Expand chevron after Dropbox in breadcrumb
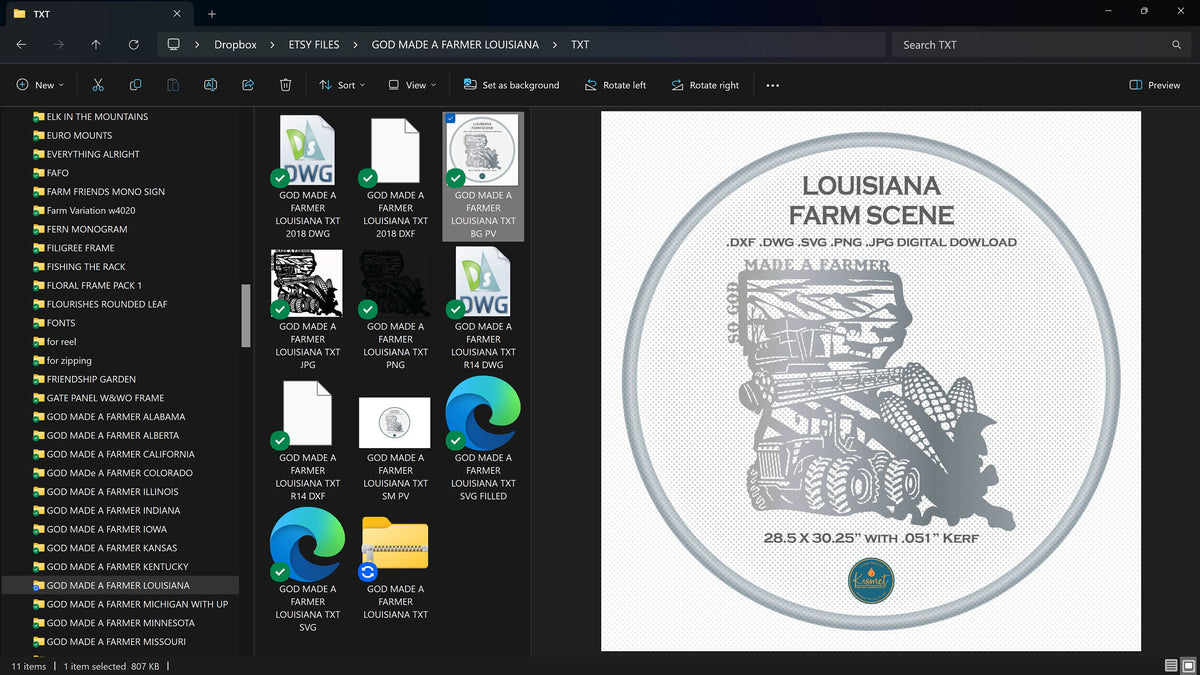Screen dimensions: 1200x675 point(271,45)
